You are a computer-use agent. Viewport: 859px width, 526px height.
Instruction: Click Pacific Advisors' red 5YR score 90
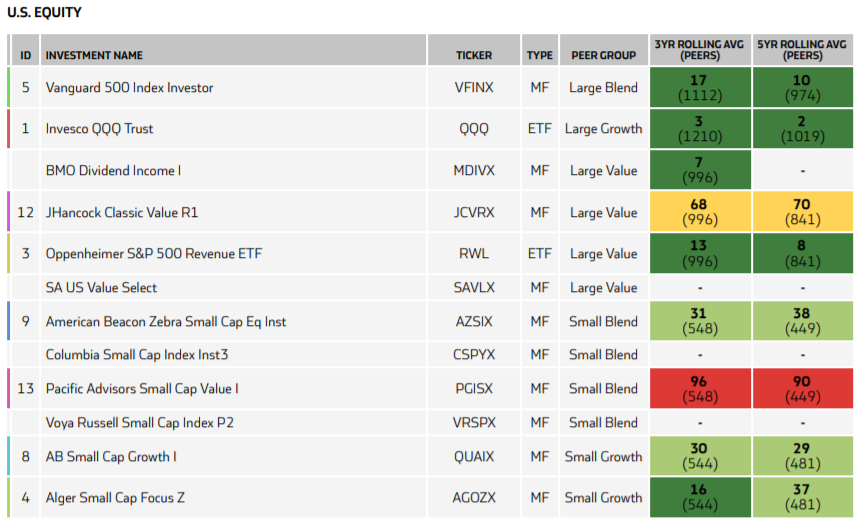coord(803,388)
